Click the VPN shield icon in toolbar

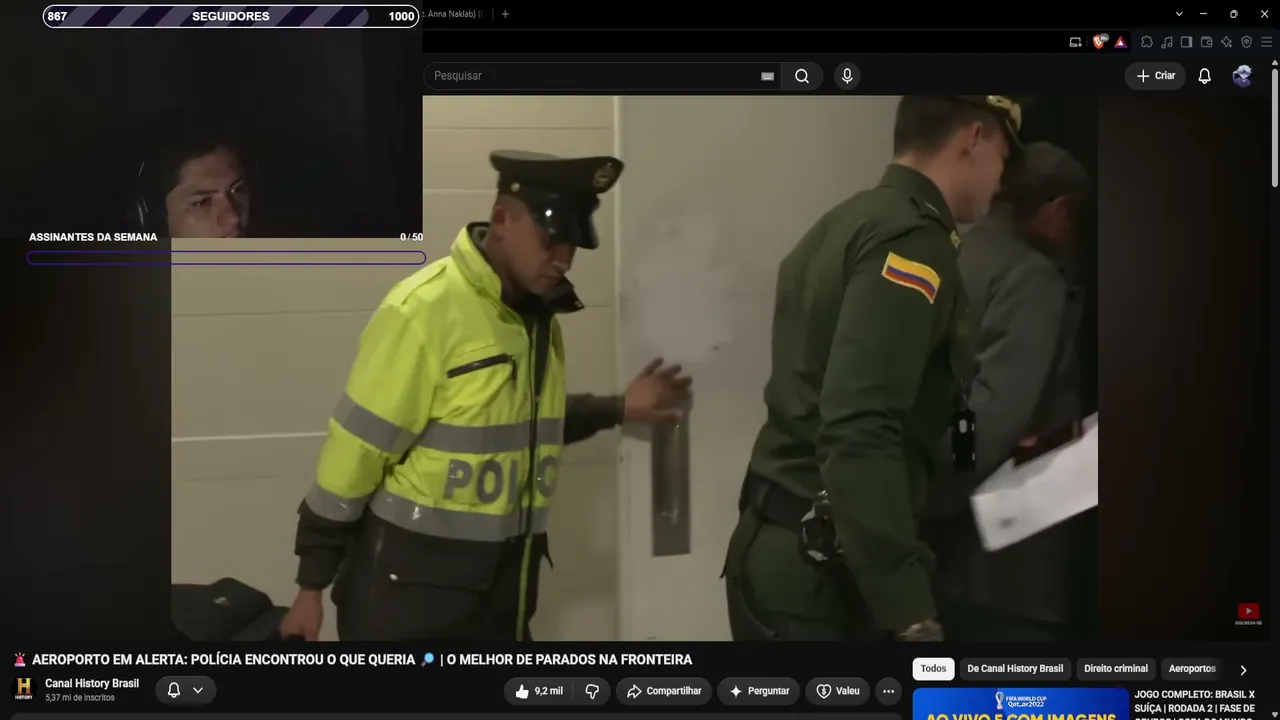pyautogui.click(x=1246, y=42)
